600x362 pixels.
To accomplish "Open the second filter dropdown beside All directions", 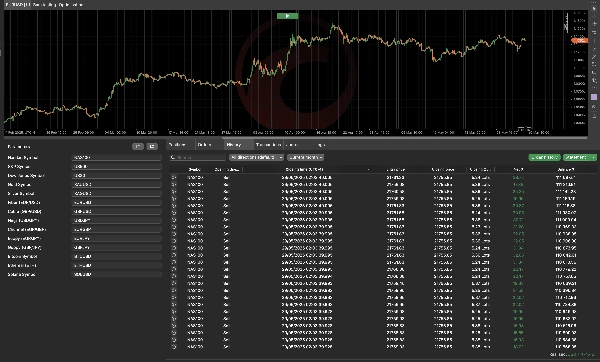I will coord(305,157).
